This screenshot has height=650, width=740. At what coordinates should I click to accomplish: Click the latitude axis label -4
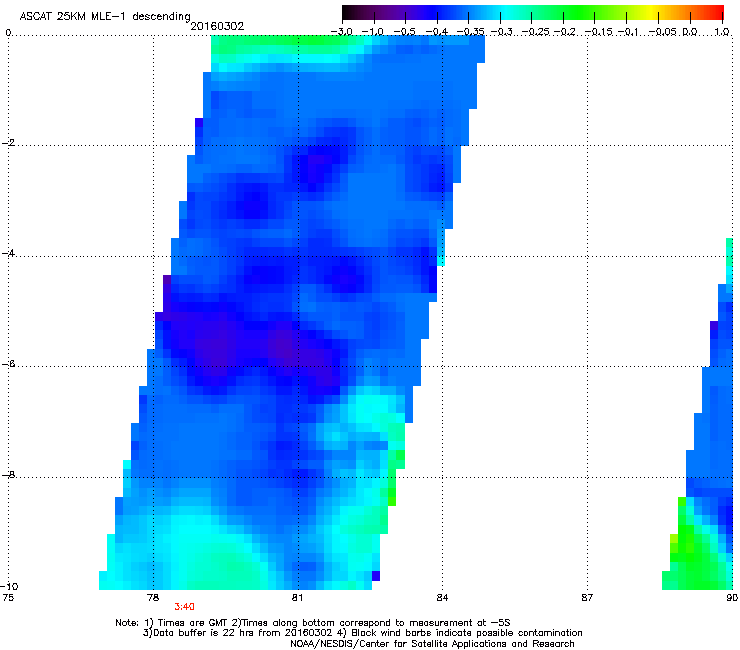click(x=8, y=253)
